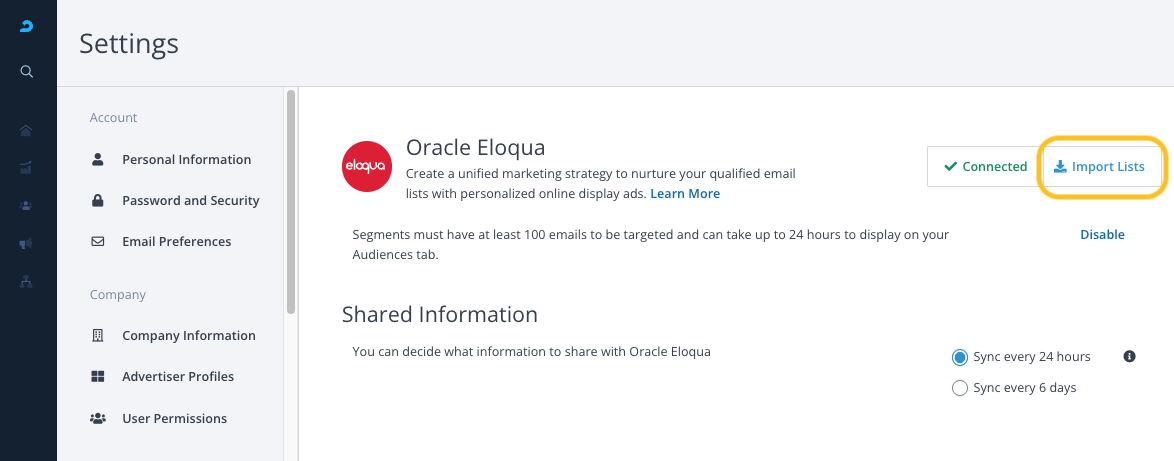The width and height of the screenshot is (1174, 461).
Task: Select Sync every 6 days option
Action: pyautogui.click(x=960, y=388)
